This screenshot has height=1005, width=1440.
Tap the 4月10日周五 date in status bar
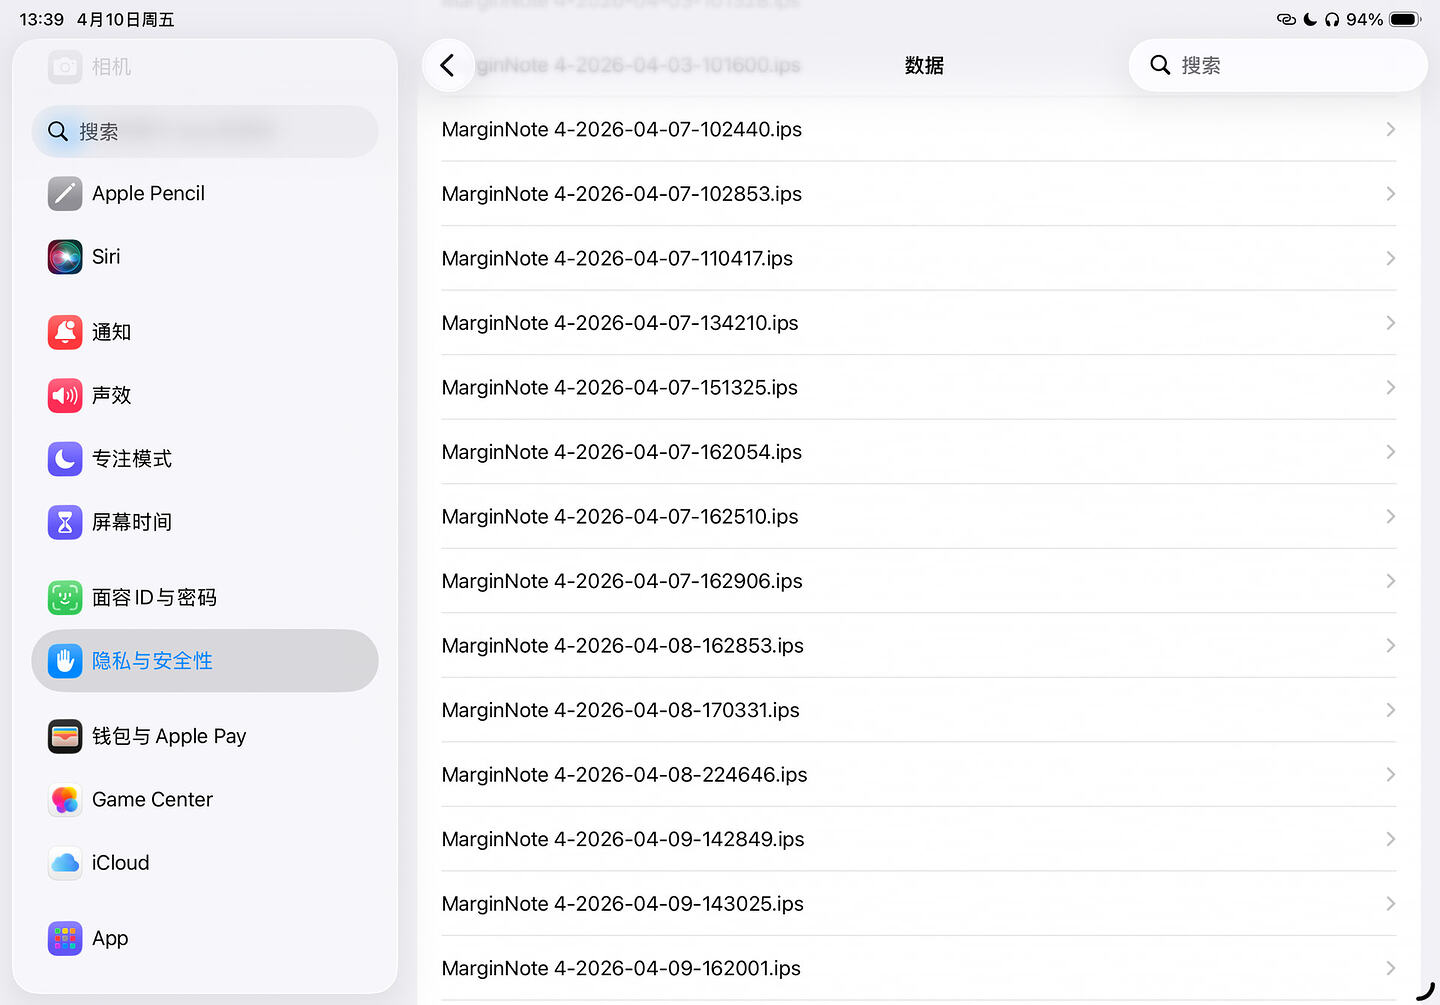coord(125,20)
